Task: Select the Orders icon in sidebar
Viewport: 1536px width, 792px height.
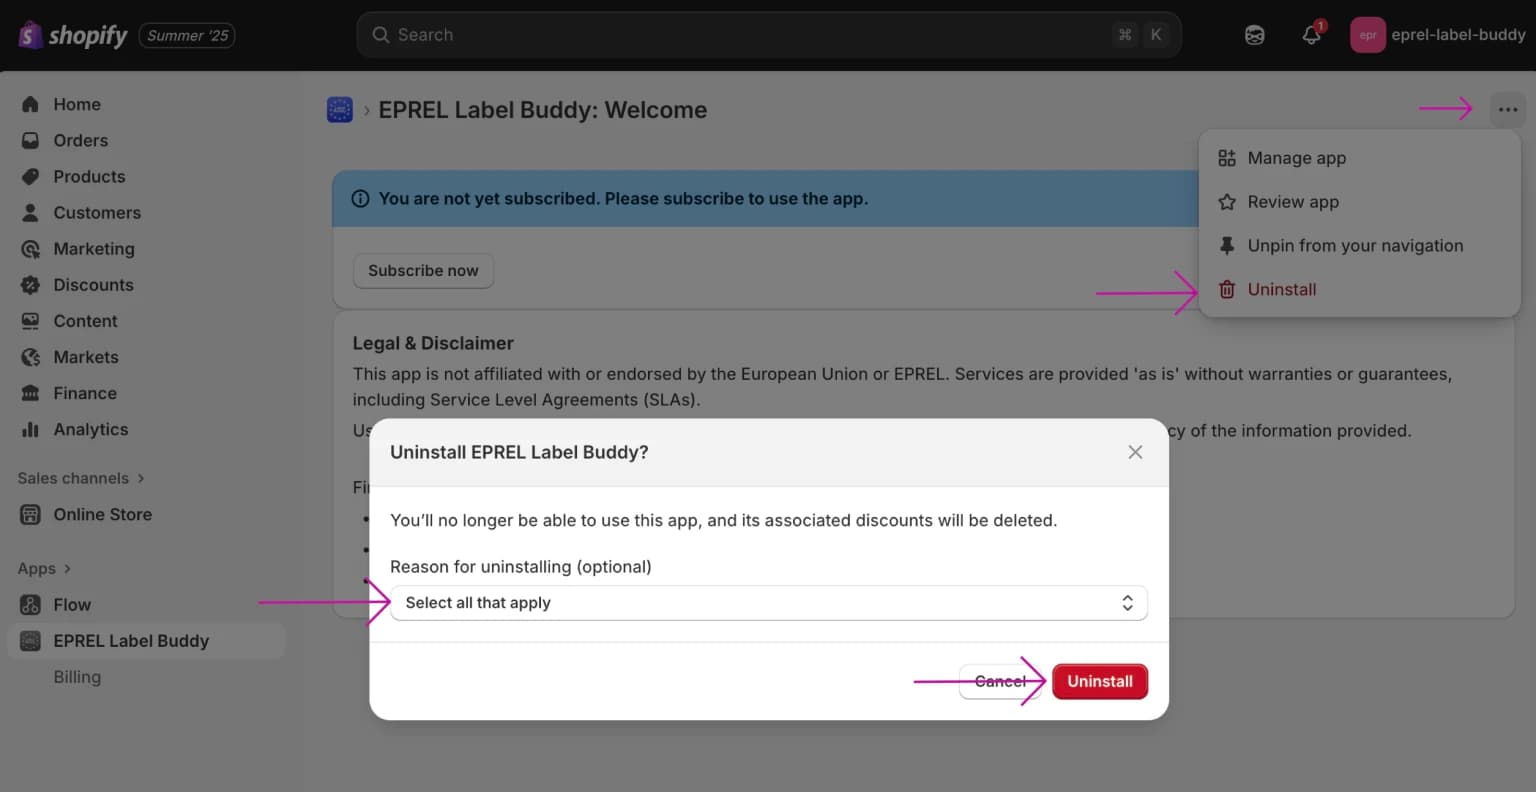Action: tap(31, 140)
